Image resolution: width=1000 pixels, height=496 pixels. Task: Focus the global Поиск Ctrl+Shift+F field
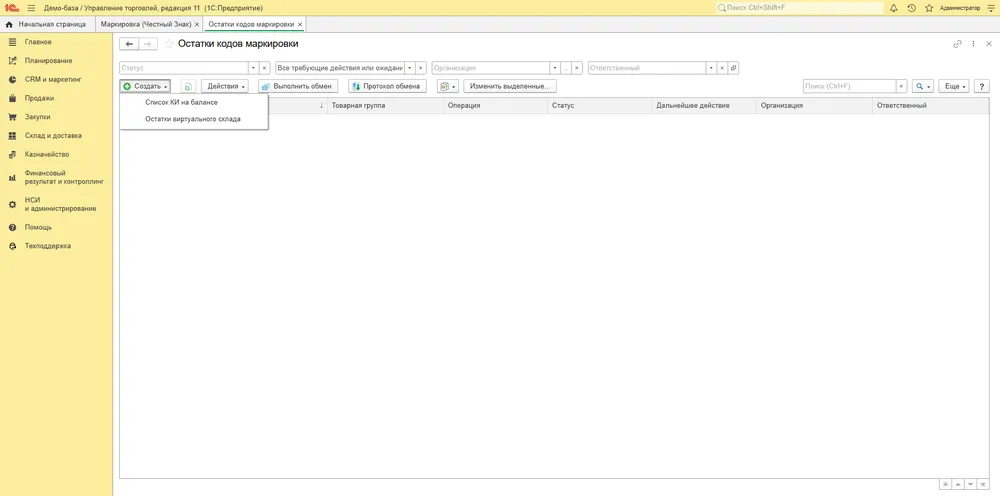[x=800, y=8]
